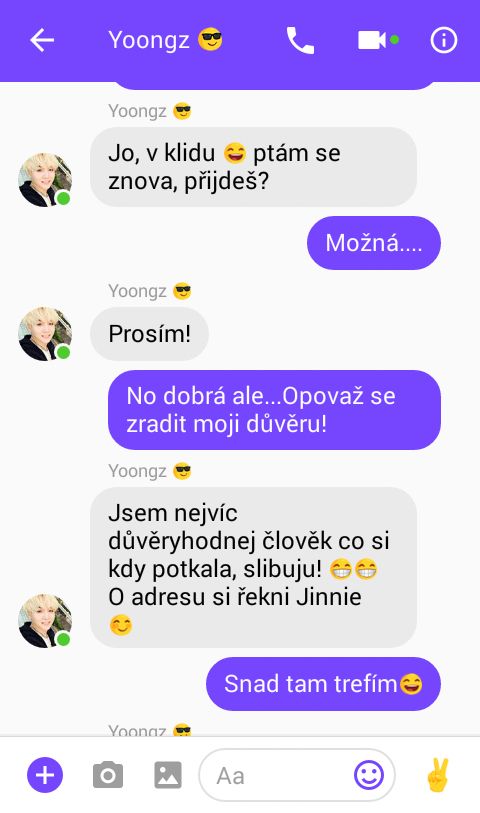Open the camera from the bottom bar
This screenshot has width=480, height=813.
pyautogui.click(x=108, y=775)
